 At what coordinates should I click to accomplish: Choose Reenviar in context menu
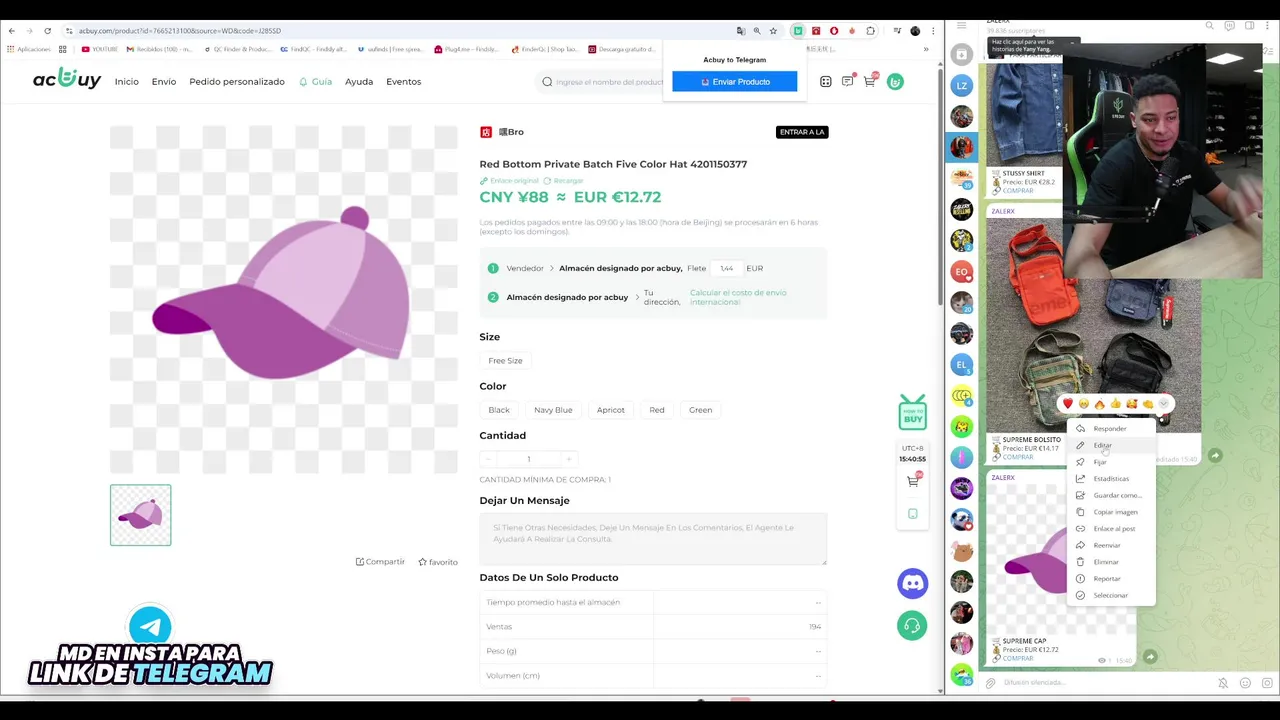1111,545
